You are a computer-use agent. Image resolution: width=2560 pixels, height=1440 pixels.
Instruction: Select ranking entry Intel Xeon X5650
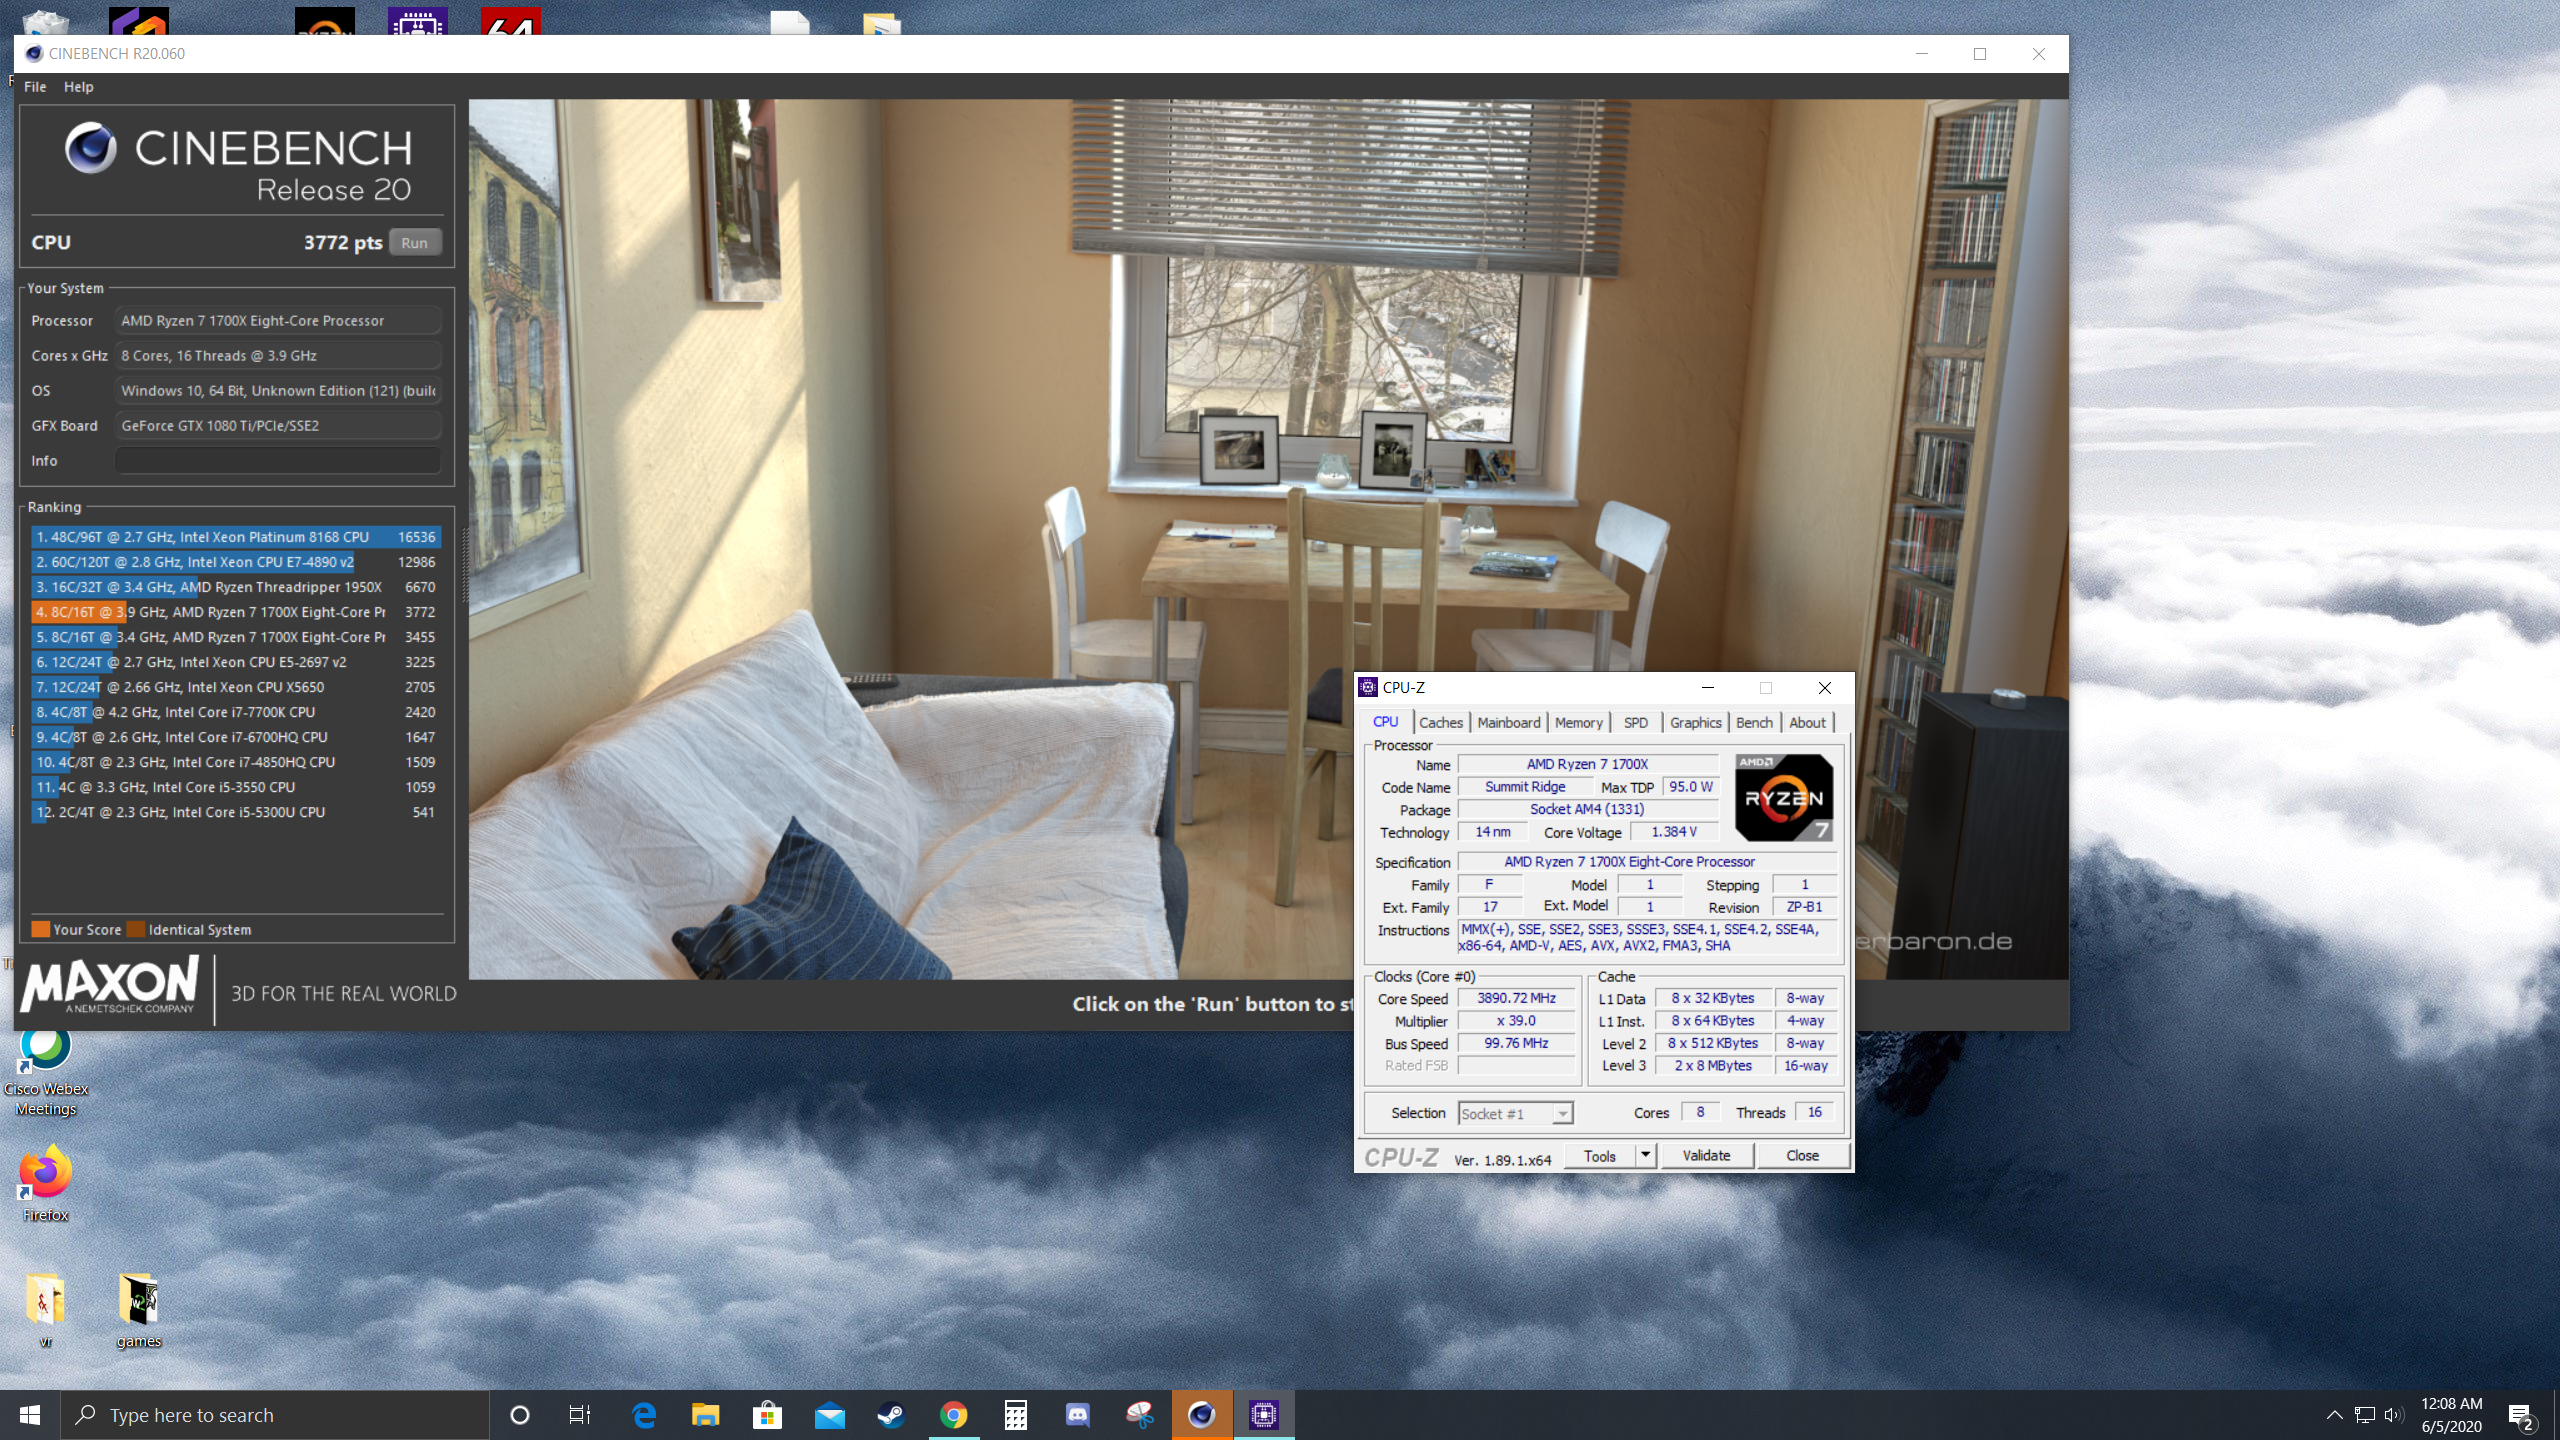click(236, 687)
